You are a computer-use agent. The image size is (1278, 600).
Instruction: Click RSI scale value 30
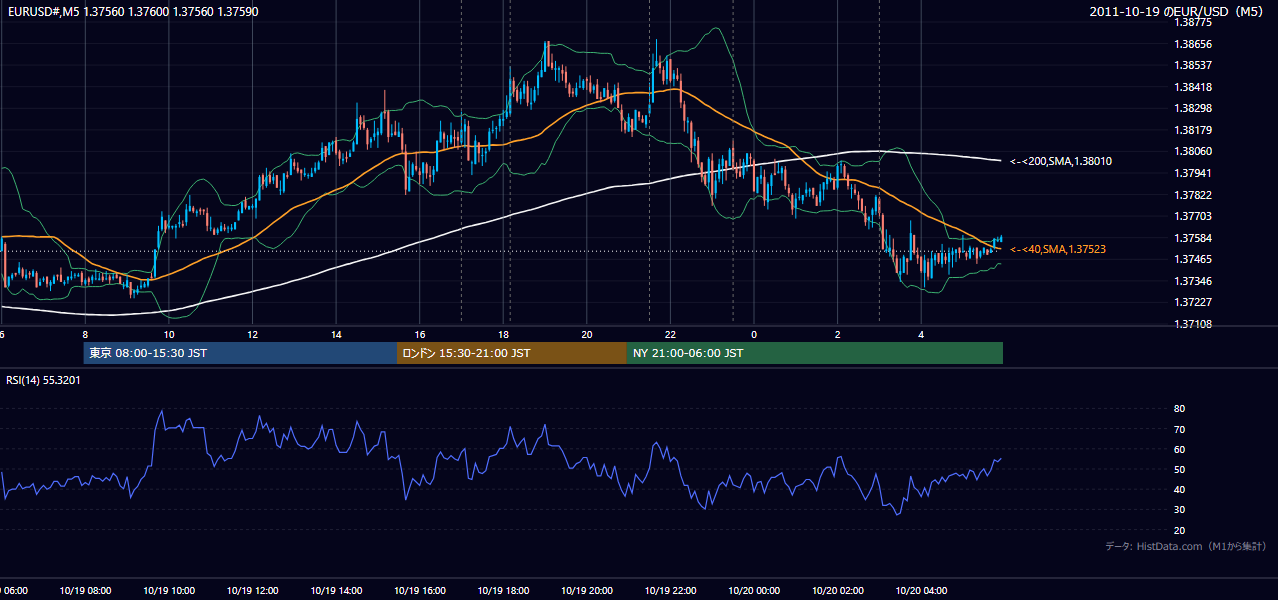point(1179,510)
